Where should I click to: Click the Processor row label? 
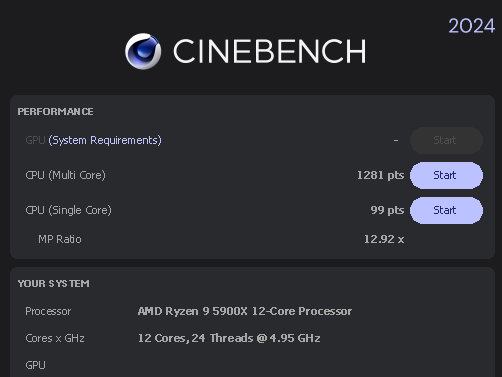coord(48,311)
